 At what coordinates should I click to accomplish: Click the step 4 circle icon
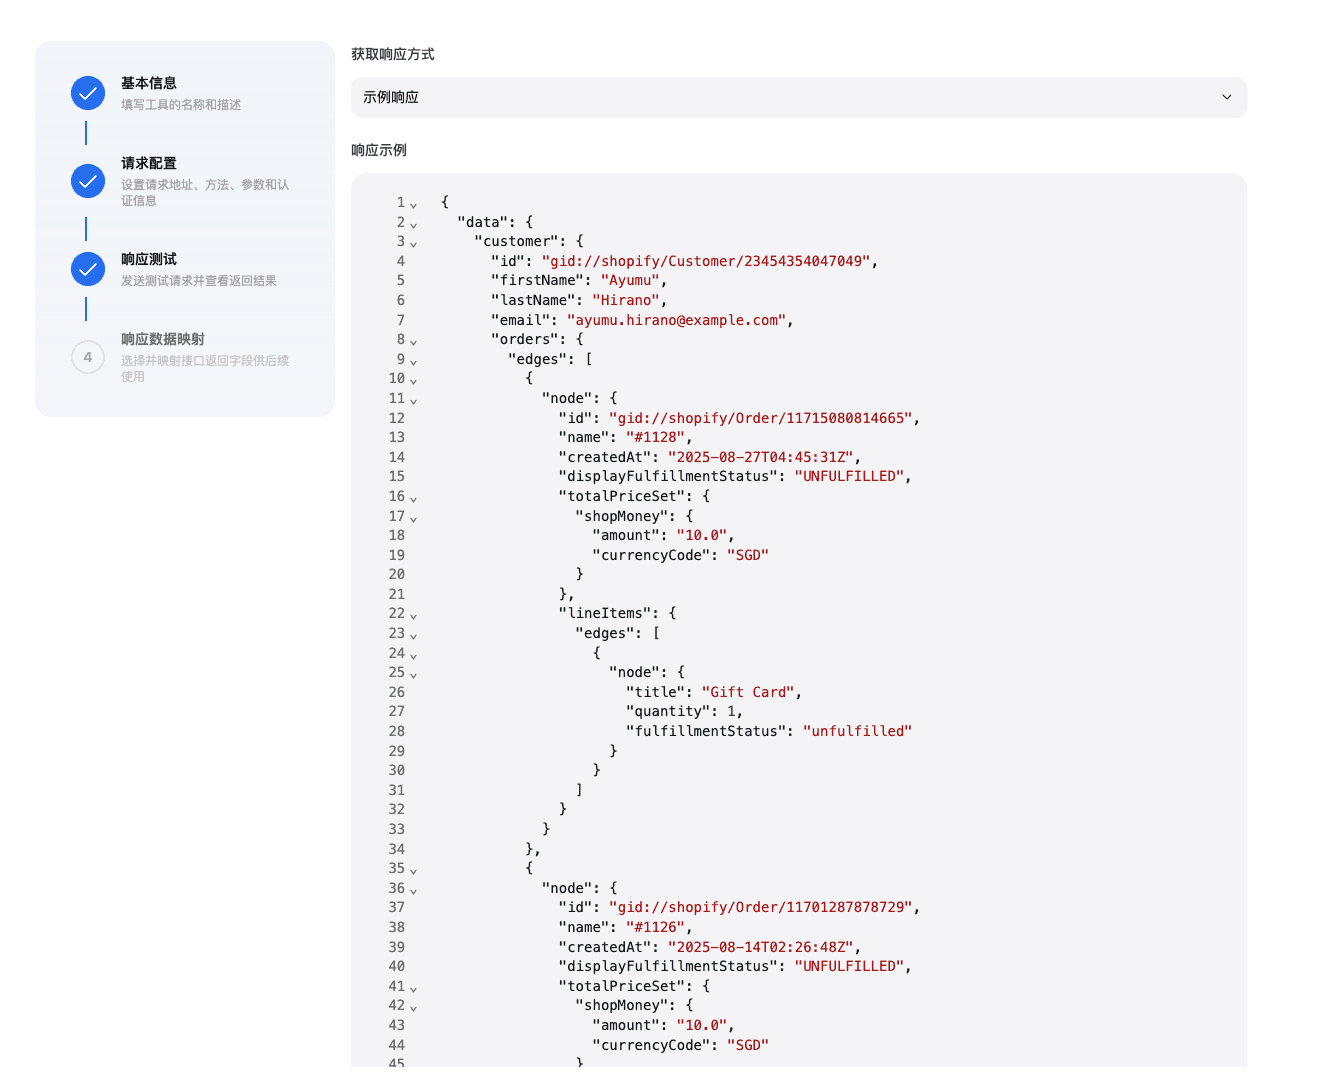pyautogui.click(x=88, y=357)
